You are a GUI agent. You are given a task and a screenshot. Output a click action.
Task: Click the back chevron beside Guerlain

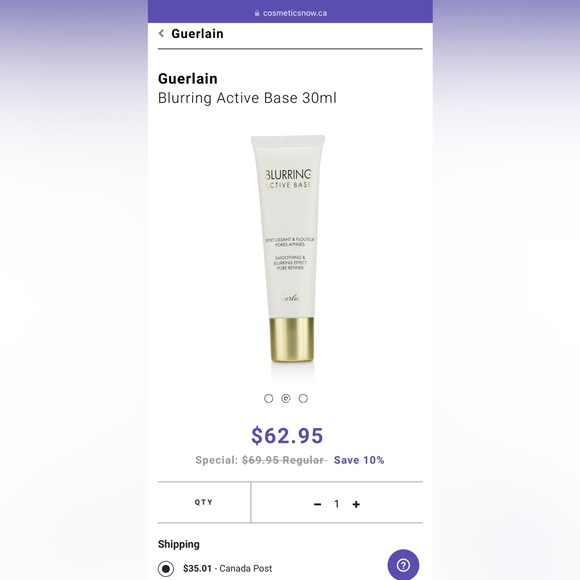click(161, 34)
